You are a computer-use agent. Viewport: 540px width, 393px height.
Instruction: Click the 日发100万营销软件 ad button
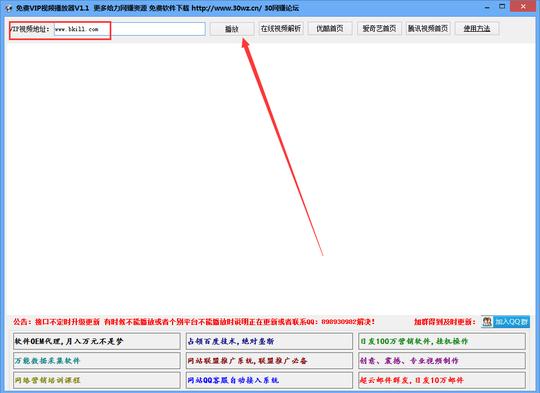point(442,341)
